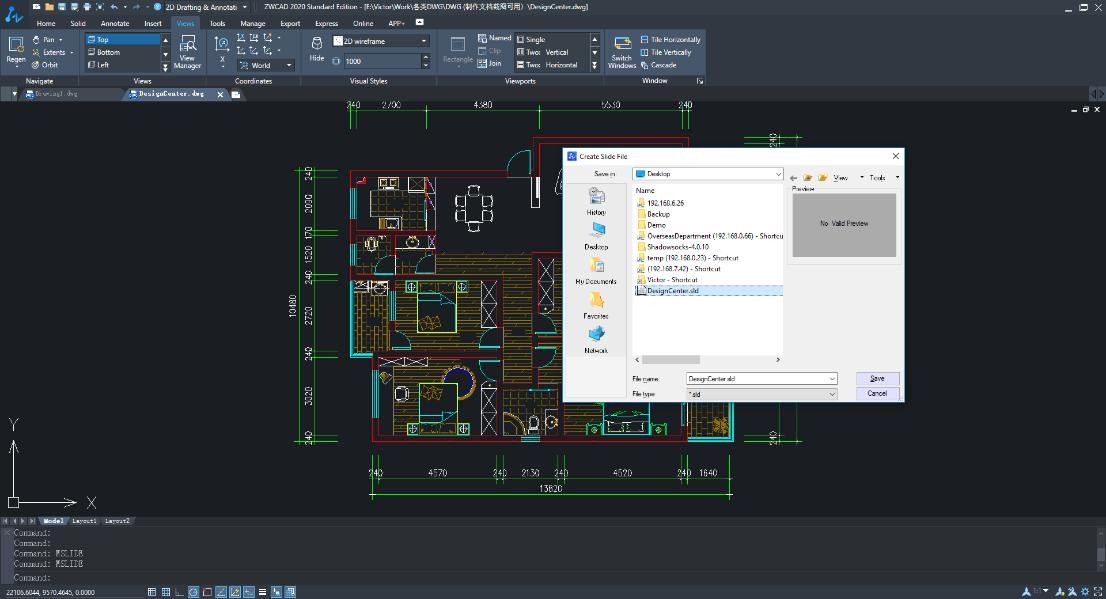
Task: Open the 2D wireframe visual style dropdown
Action: tap(424, 41)
